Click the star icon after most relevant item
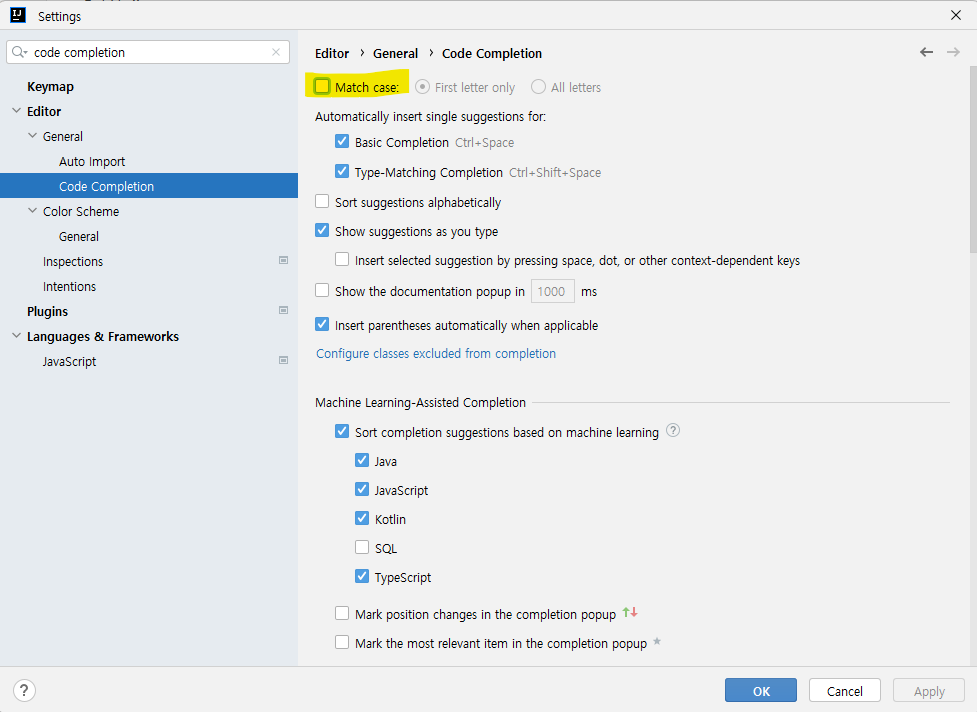Image resolution: width=977 pixels, height=712 pixels. pos(657,642)
